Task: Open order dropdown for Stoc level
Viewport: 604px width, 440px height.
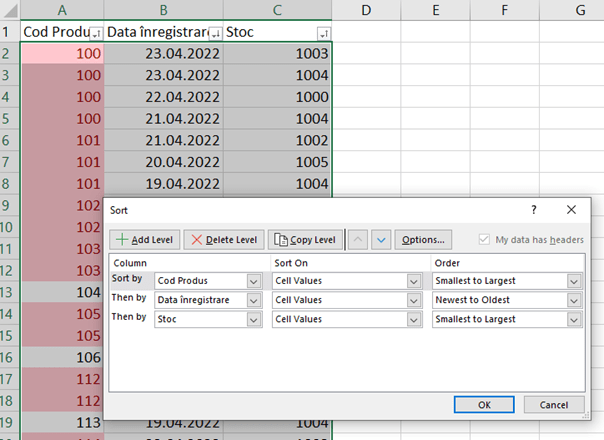Action: 573,319
